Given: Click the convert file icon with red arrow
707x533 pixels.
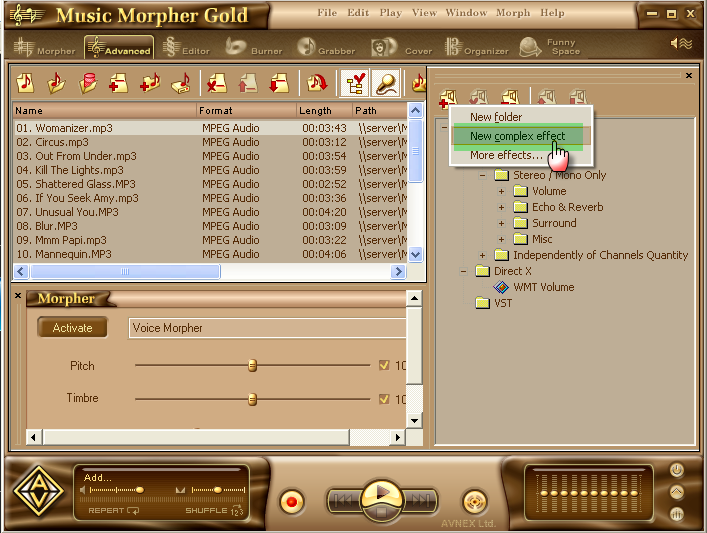Looking at the screenshot, I should point(317,83).
